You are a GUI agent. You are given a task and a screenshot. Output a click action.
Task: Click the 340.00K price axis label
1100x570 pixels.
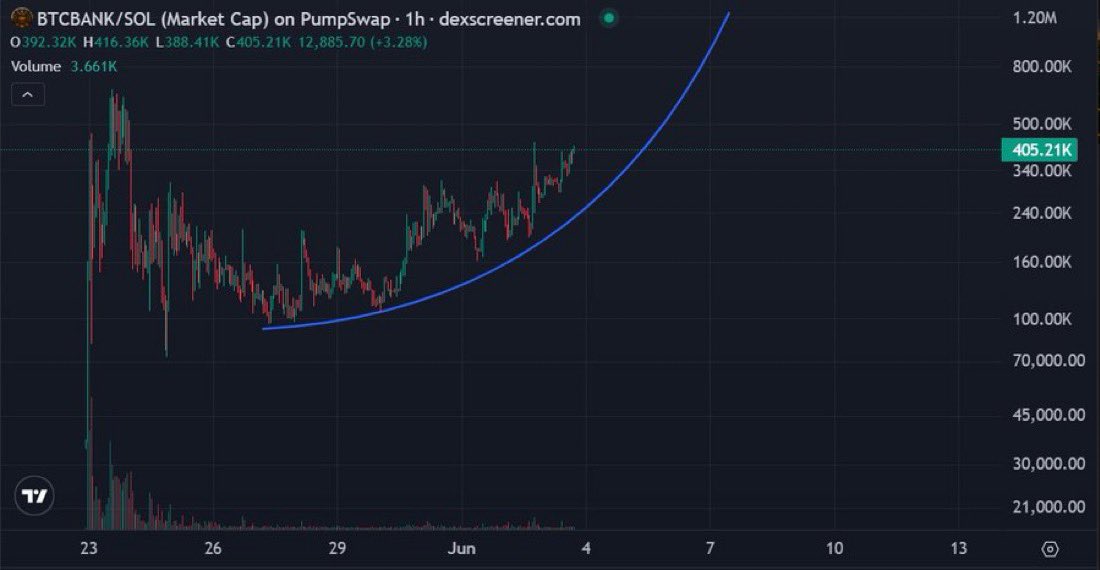point(1042,170)
